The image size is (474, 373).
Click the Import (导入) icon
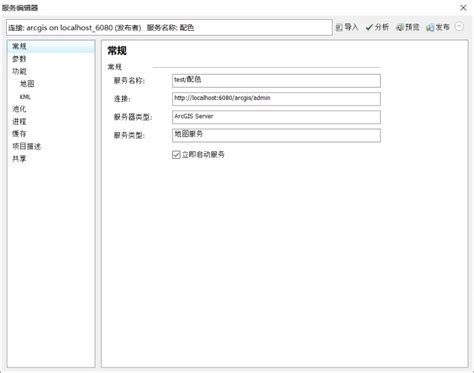tap(339, 27)
